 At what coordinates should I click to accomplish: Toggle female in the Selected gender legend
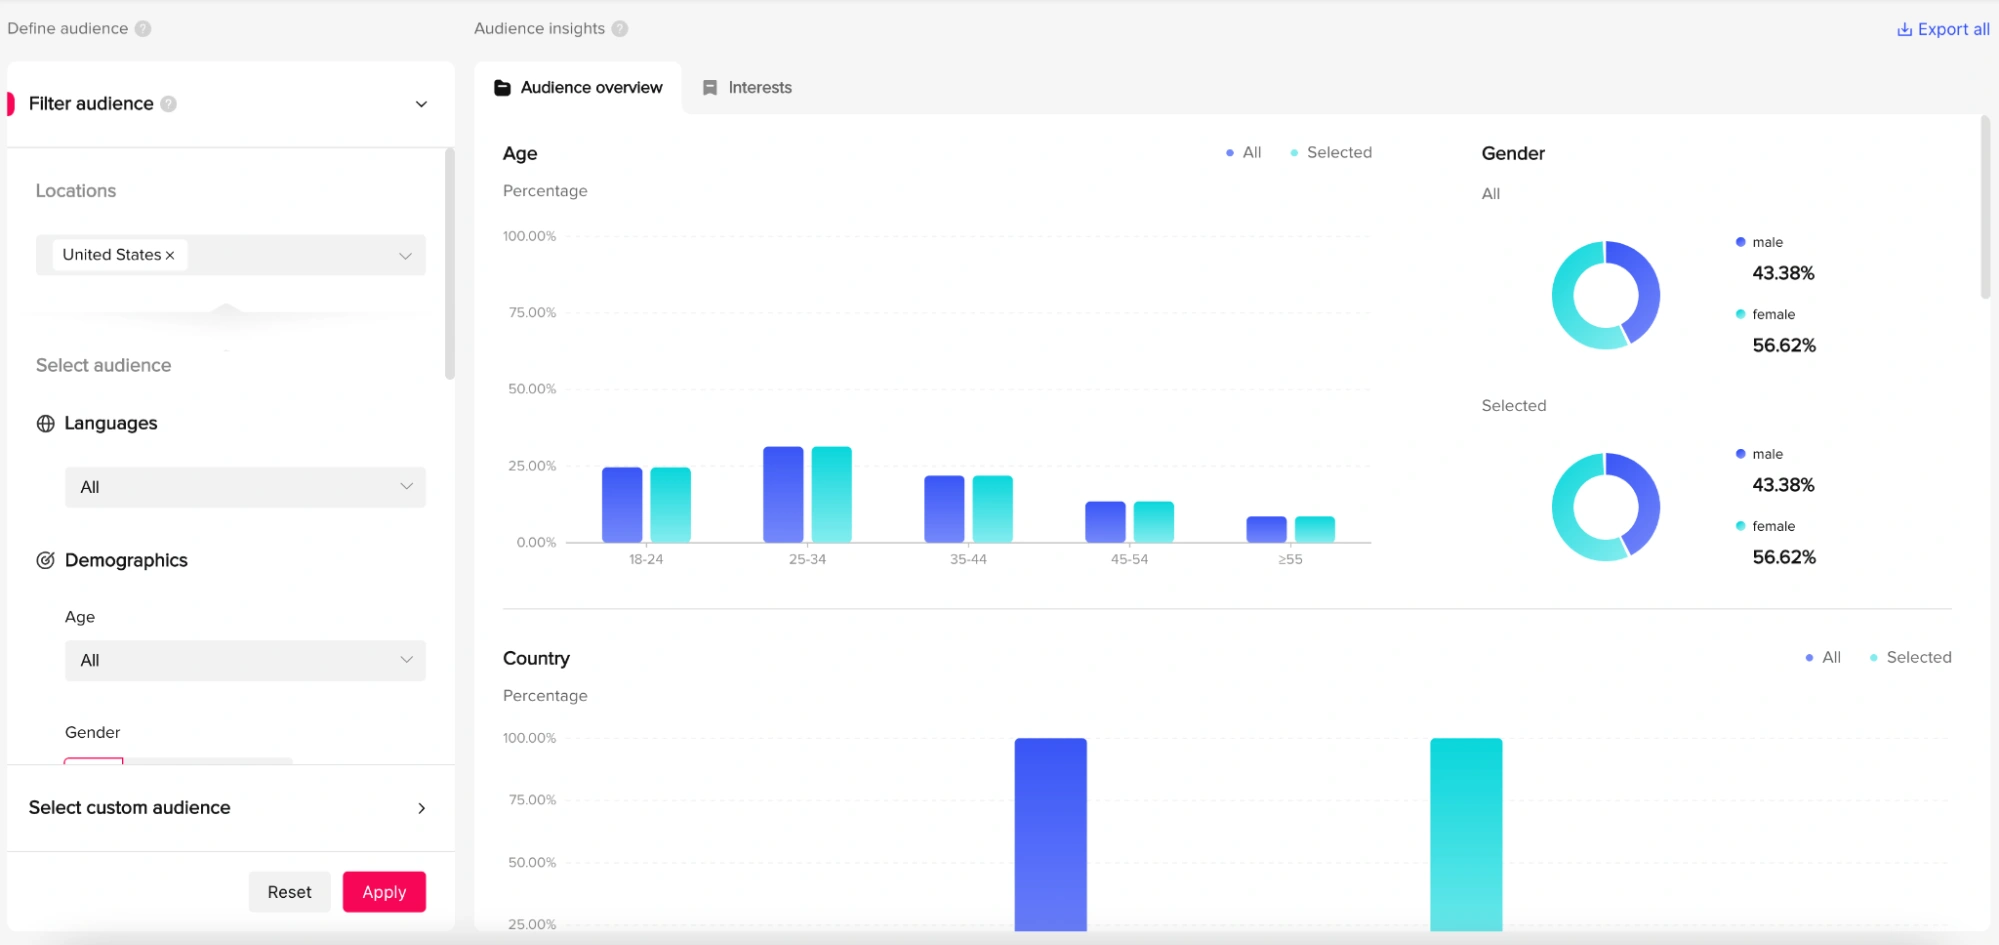pyautogui.click(x=1765, y=527)
